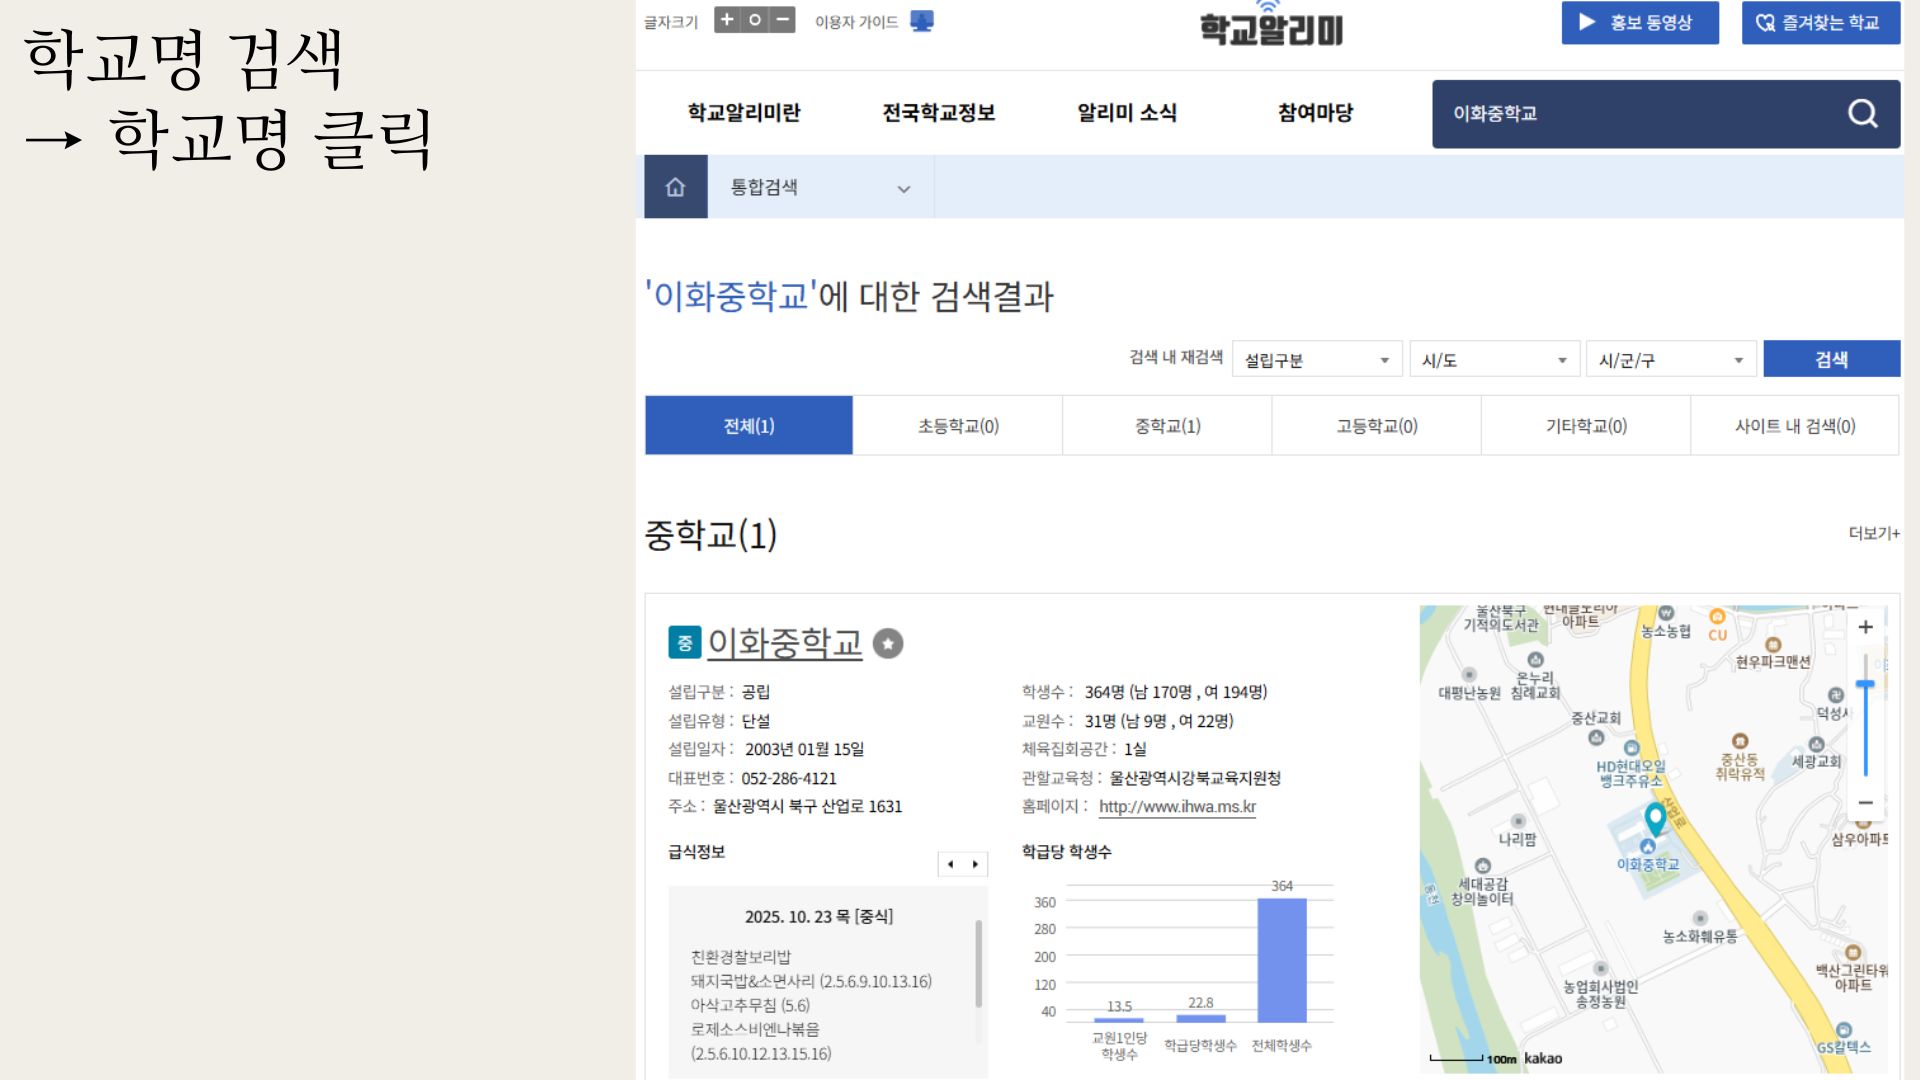This screenshot has height=1080, width=1920.
Task: Open 전국학교정보 menu
Action: point(938,113)
